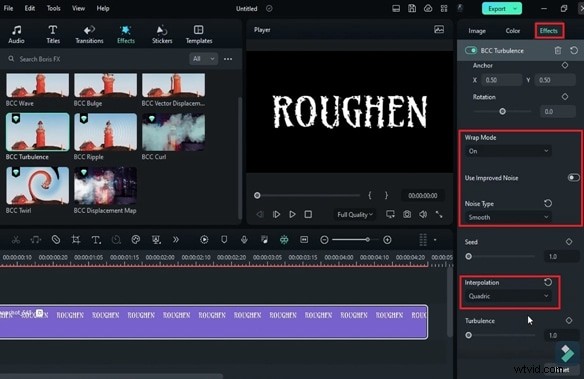
Task: Click the player image view icon
Action: (x=439, y=29)
